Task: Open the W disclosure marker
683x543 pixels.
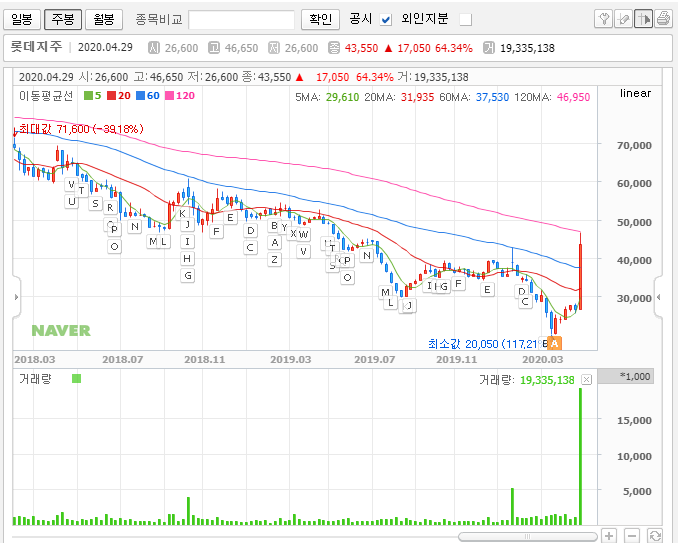Action: [x=304, y=234]
